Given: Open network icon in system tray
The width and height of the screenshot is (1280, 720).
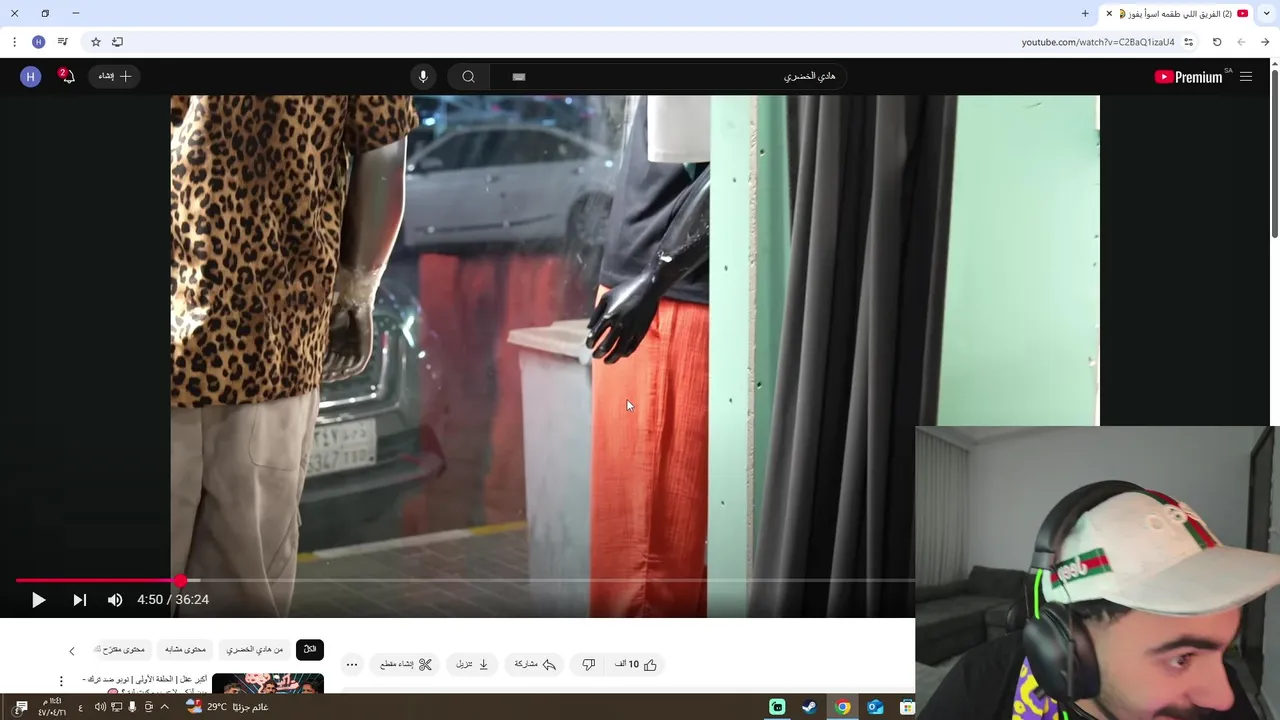Looking at the screenshot, I should (x=116, y=707).
